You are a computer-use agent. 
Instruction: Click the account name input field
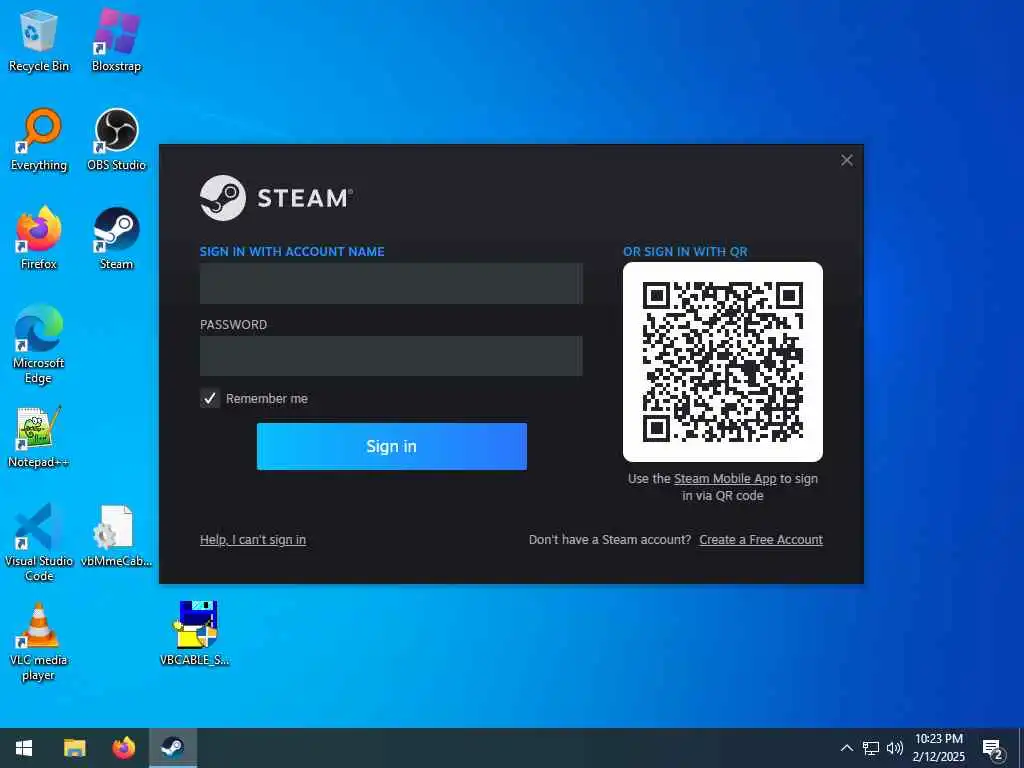click(391, 283)
